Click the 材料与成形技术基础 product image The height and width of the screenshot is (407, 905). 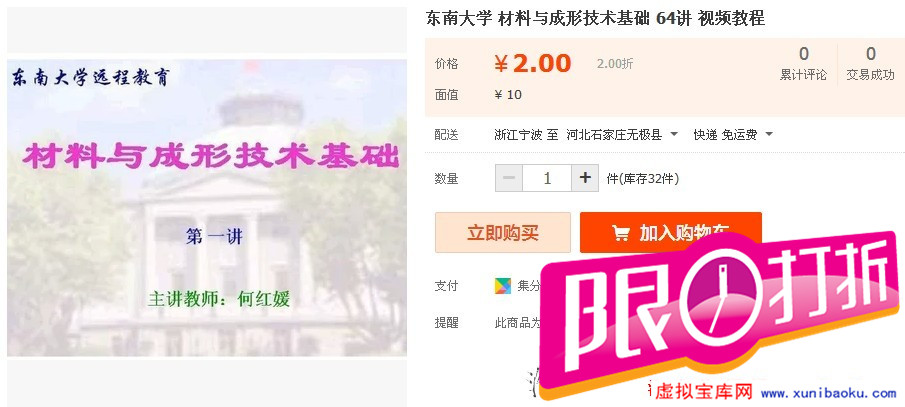(x=207, y=208)
